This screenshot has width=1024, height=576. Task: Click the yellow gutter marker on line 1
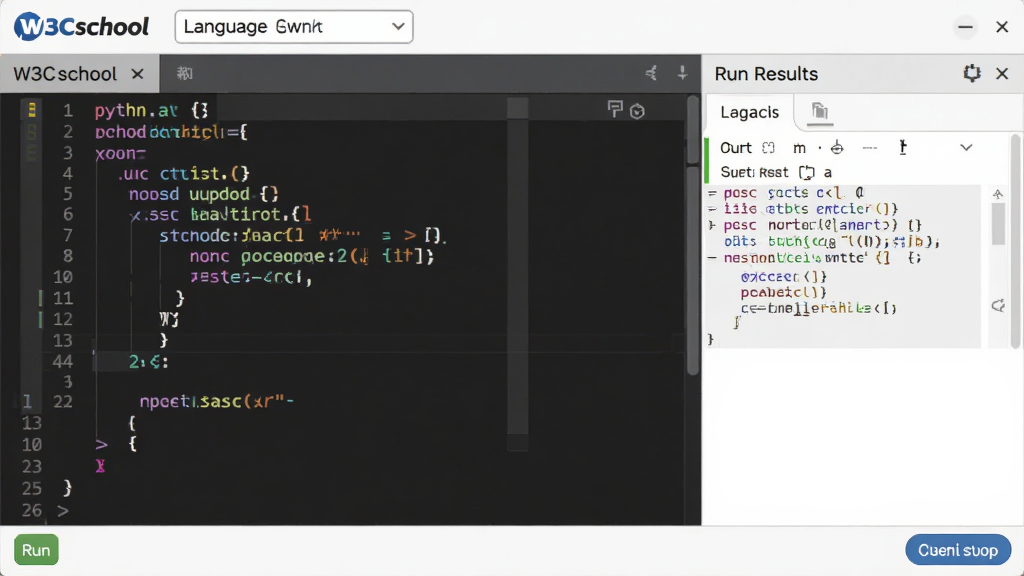[x=31, y=110]
